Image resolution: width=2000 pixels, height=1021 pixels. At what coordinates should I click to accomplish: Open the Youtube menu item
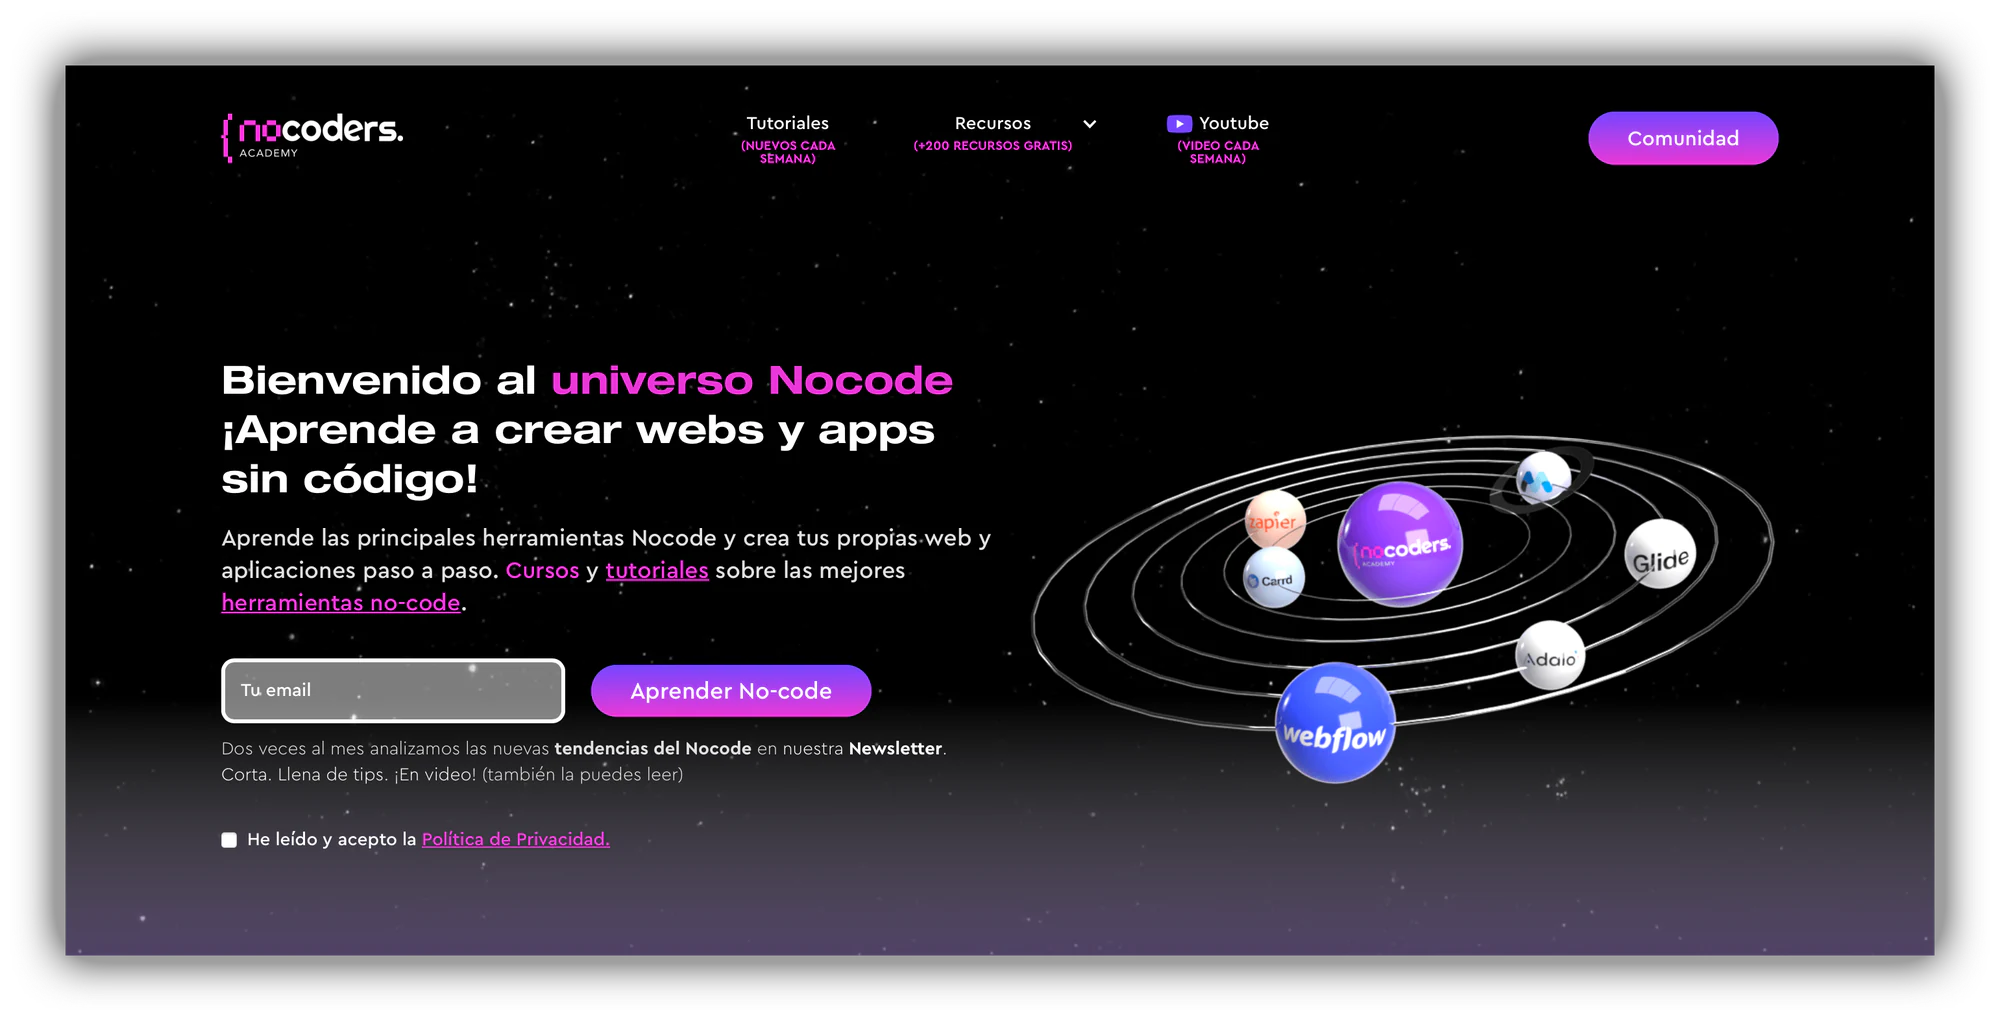tap(1234, 123)
